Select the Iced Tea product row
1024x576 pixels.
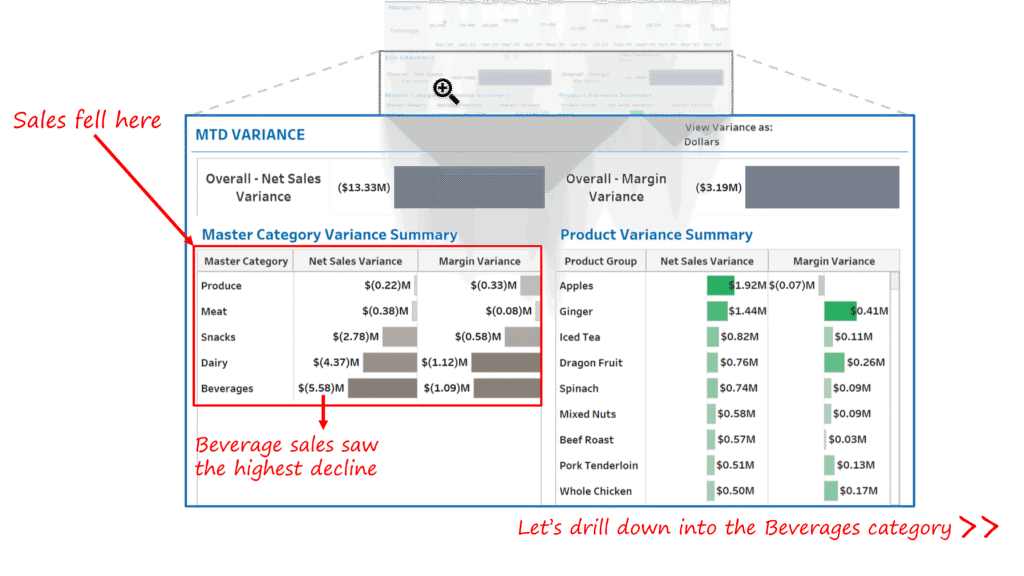point(723,337)
